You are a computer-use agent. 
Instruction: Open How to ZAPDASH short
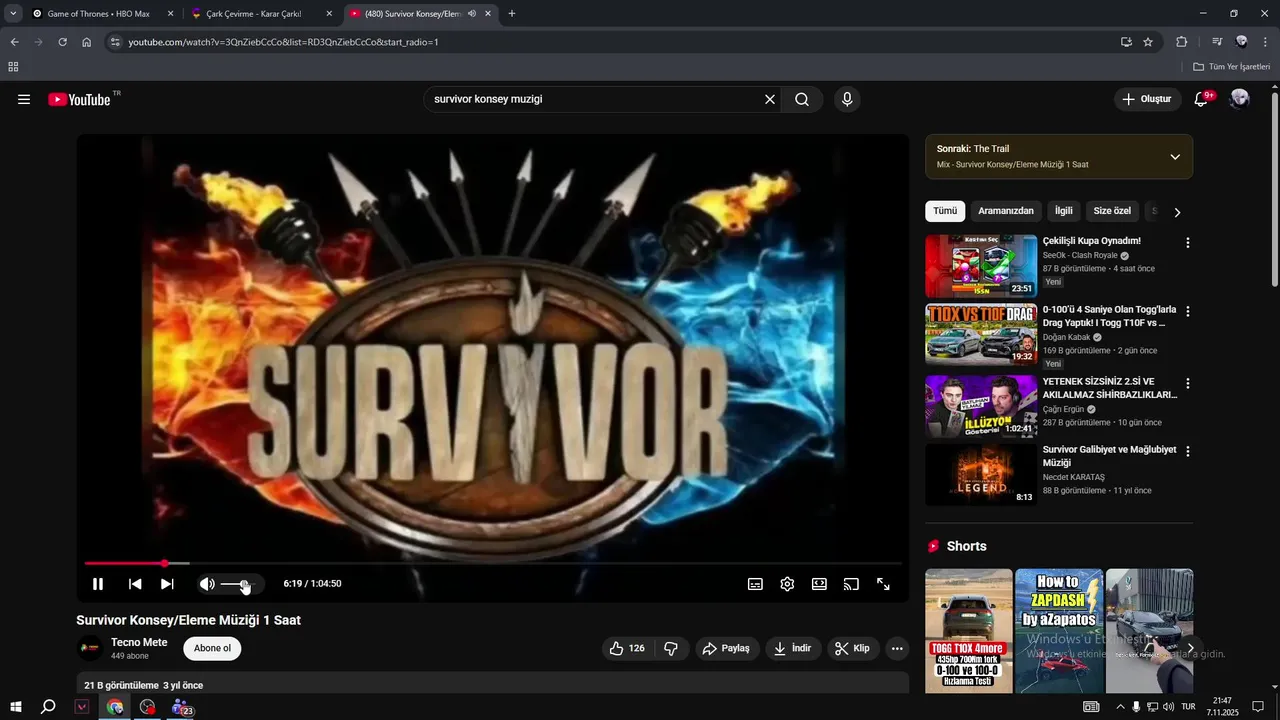(x=1059, y=630)
